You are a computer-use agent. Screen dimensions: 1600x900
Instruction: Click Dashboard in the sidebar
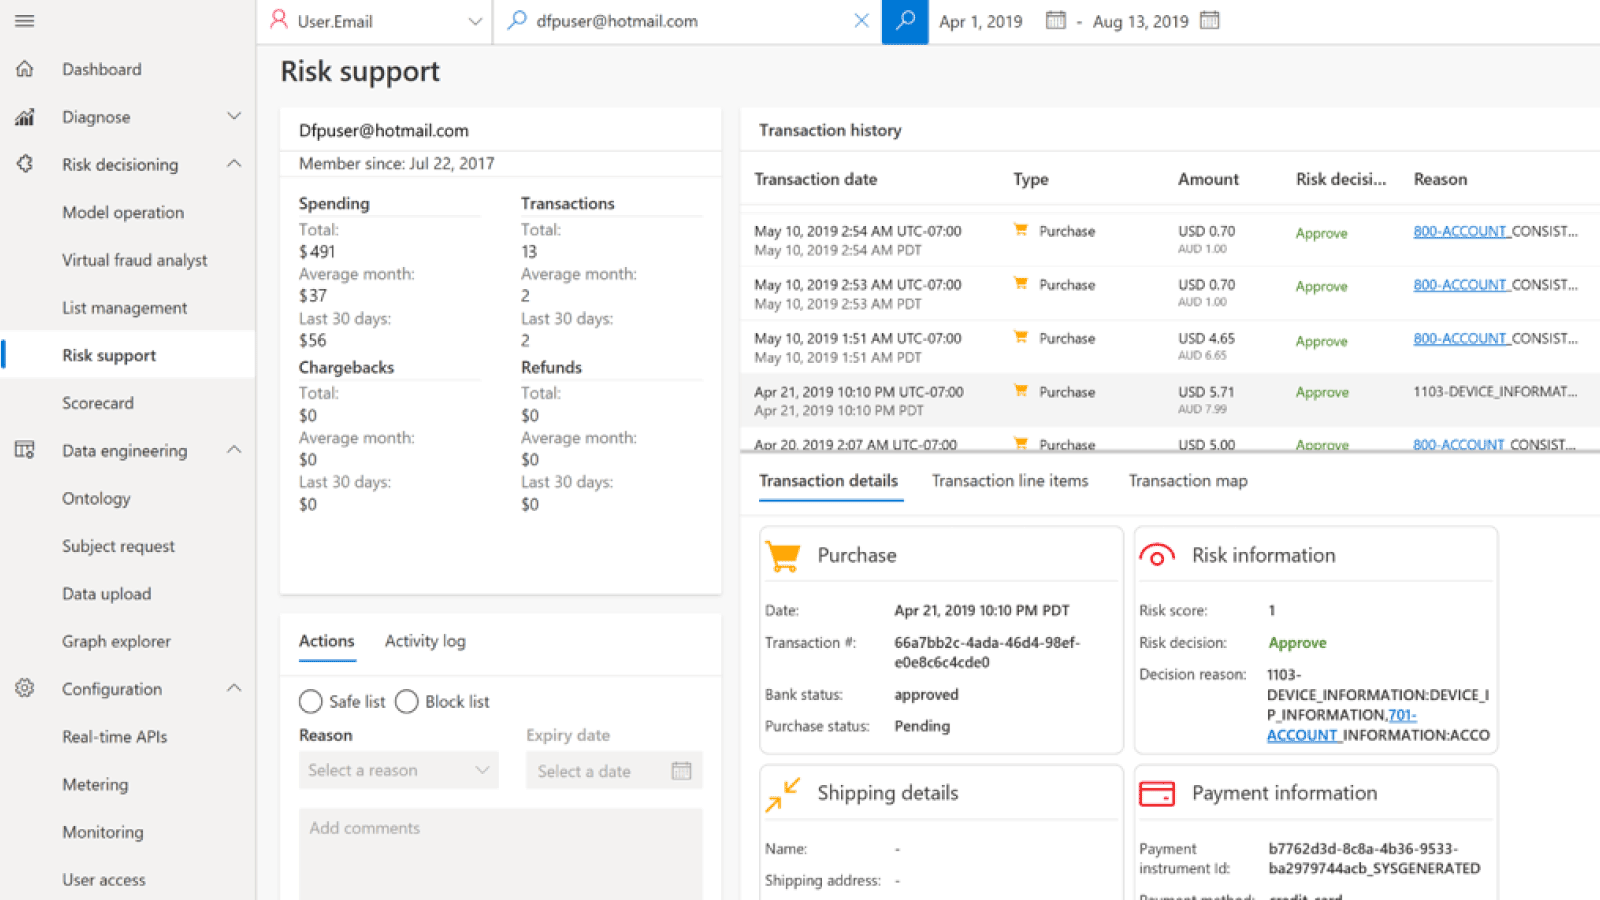click(102, 69)
